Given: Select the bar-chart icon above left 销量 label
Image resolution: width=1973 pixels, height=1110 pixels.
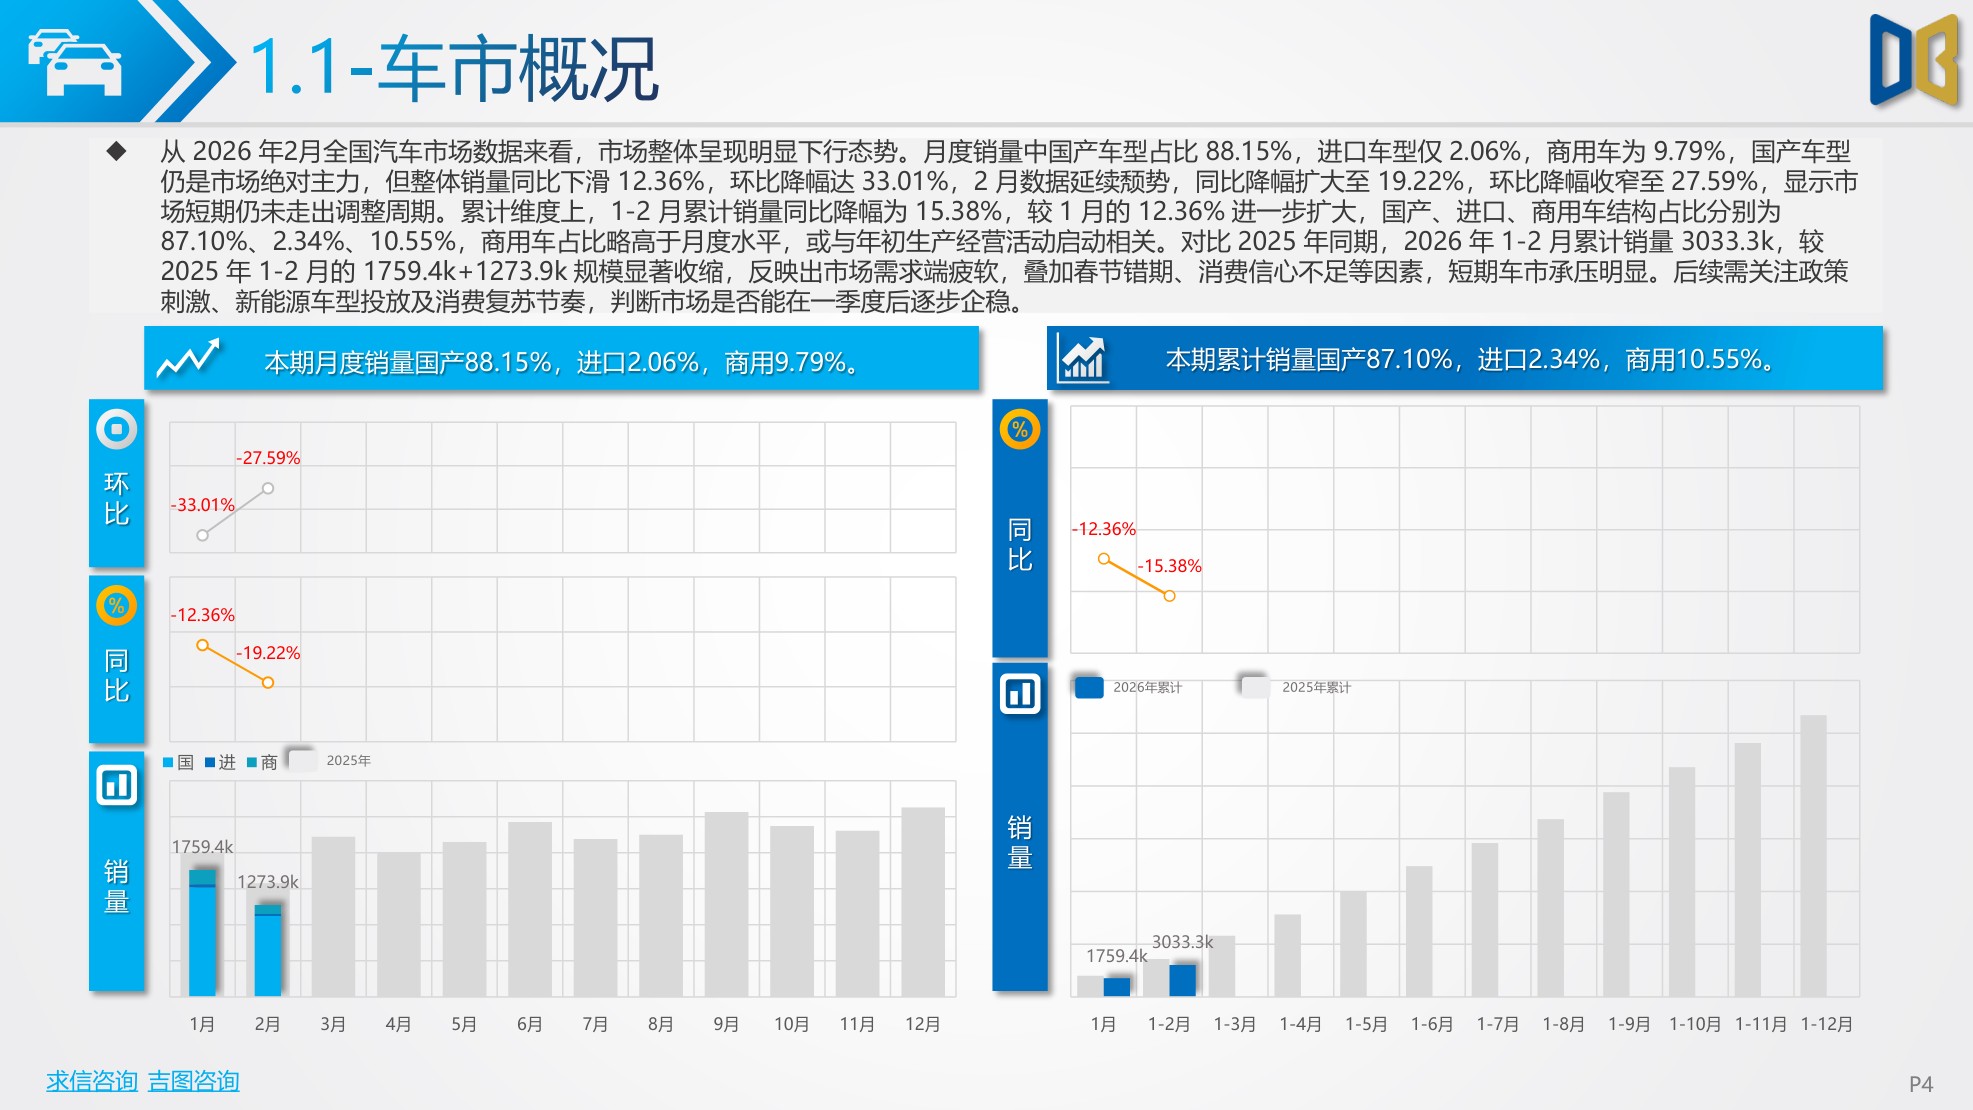Looking at the screenshot, I should 117,786.
